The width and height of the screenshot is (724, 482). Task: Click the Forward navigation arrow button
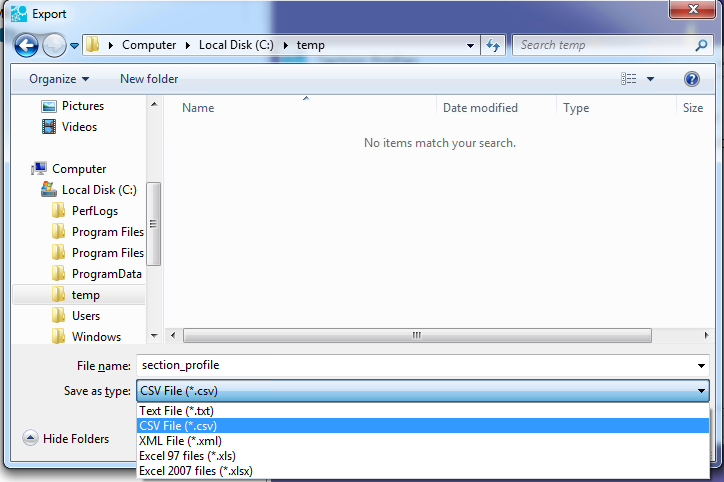click(54, 45)
